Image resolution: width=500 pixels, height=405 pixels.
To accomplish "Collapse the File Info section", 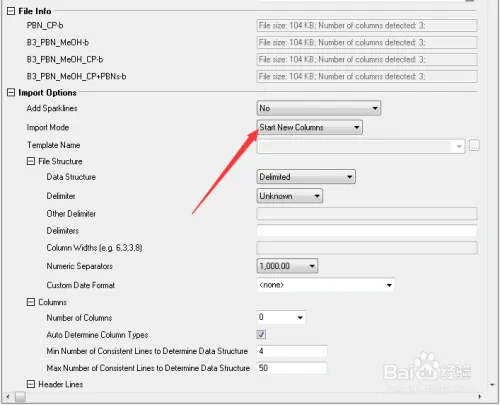I will pyautogui.click(x=11, y=11).
